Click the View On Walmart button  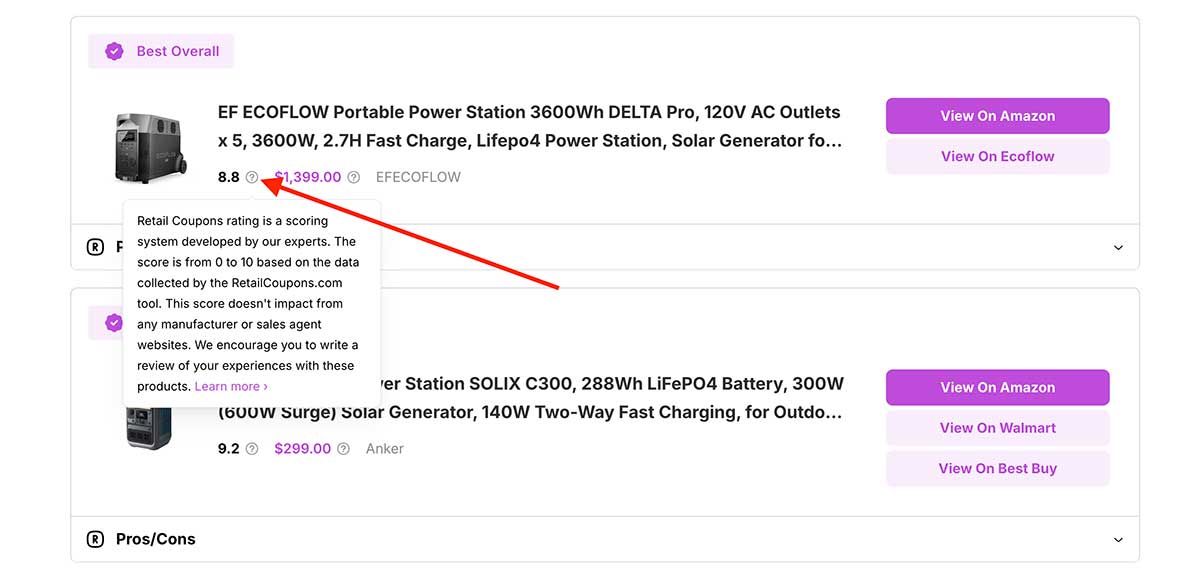click(997, 428)
